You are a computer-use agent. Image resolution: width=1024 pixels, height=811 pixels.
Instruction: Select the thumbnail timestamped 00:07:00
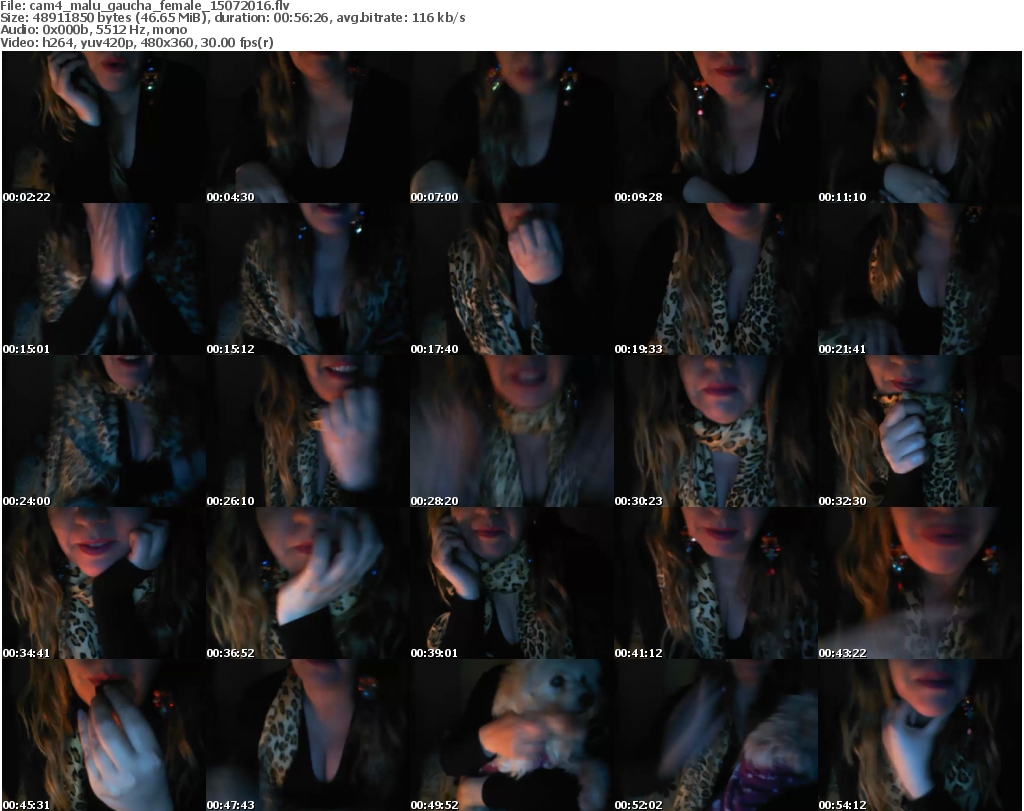512,127
